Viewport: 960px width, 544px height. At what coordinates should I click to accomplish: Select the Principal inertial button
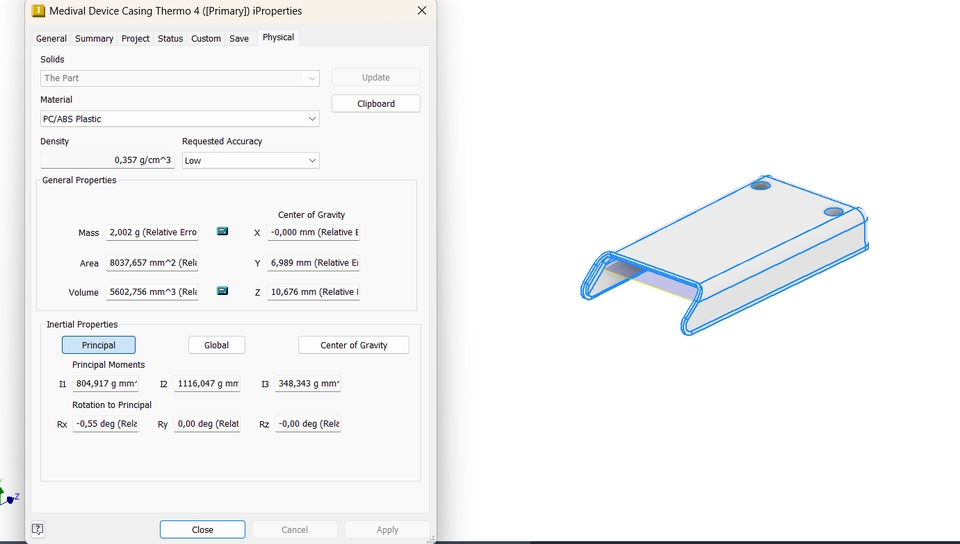click(x=99, y=345)
